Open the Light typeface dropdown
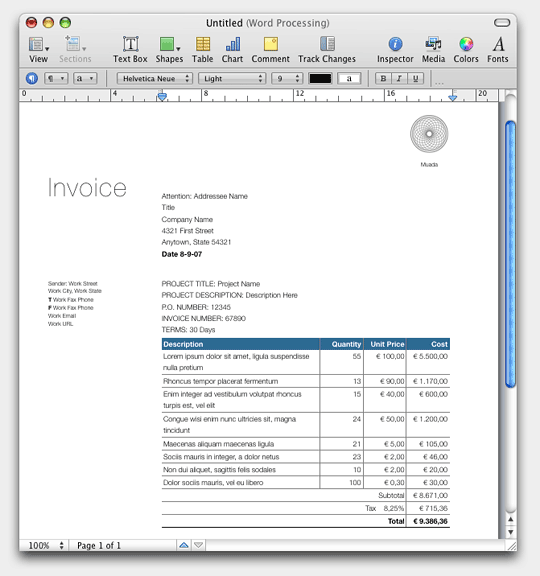 pyautogui.click(x=232, y=78)
